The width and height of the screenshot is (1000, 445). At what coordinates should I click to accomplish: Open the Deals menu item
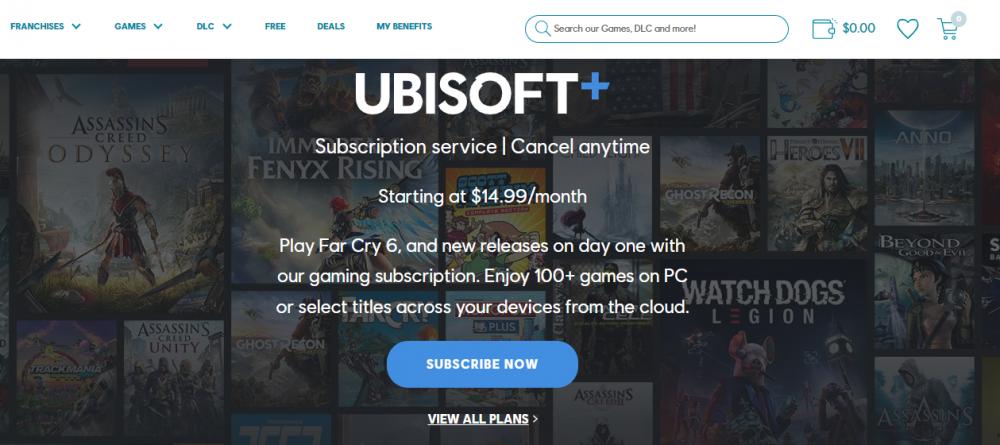(331, 26)
